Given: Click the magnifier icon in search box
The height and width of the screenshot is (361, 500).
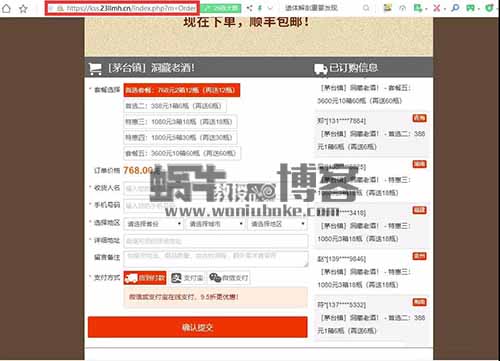Looking at the screenshot, I should pos(366,8).
